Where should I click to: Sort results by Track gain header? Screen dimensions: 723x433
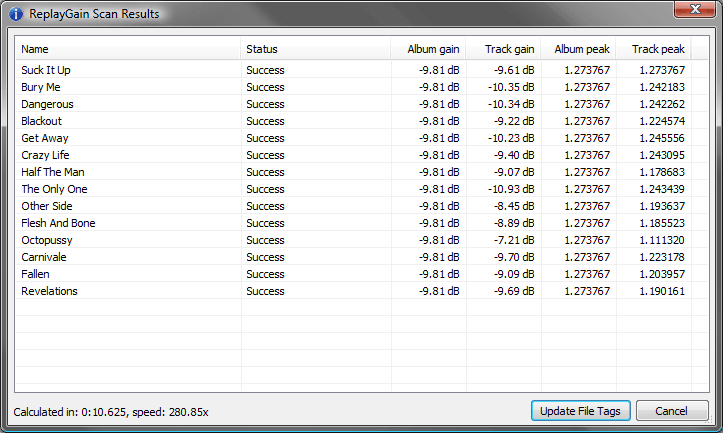tap(504, 49)
